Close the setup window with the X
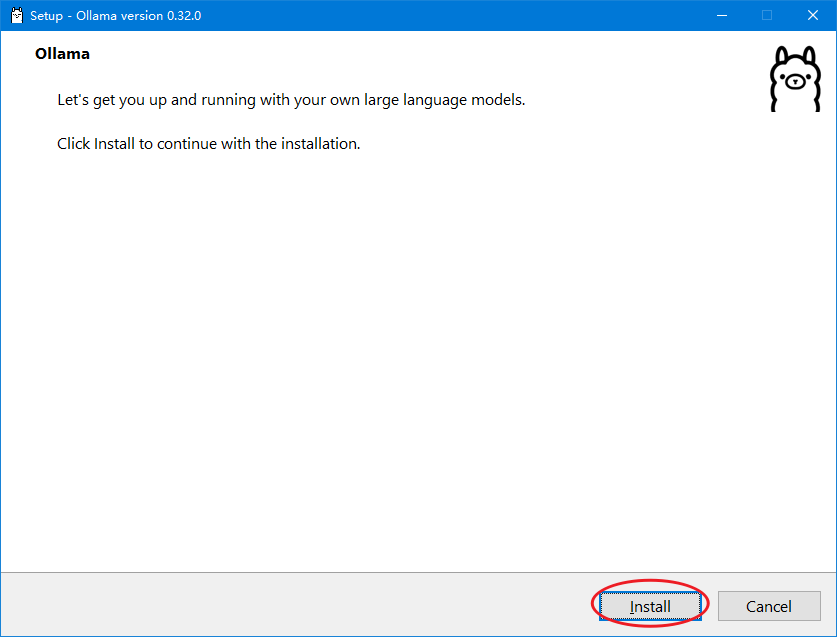The height and width of the screenshot is (637, 837). tap(812, 15)
